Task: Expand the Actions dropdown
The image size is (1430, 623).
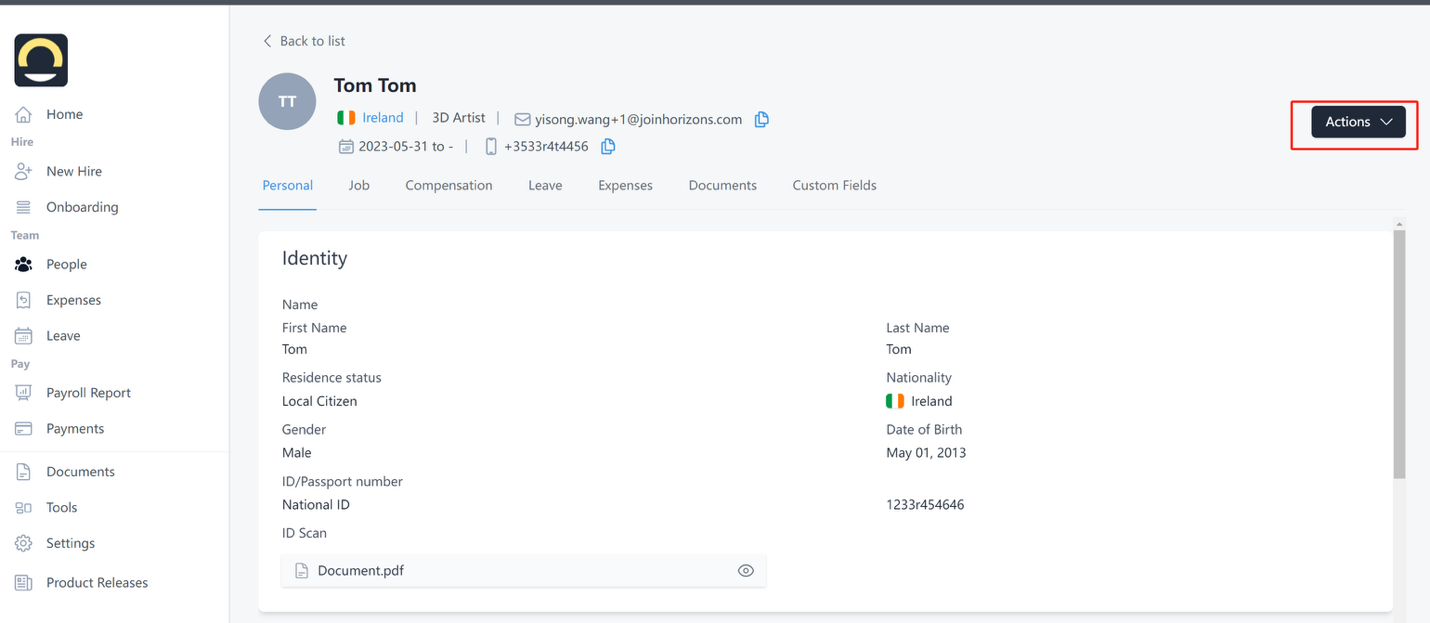Action: (x=1358, y=122)
